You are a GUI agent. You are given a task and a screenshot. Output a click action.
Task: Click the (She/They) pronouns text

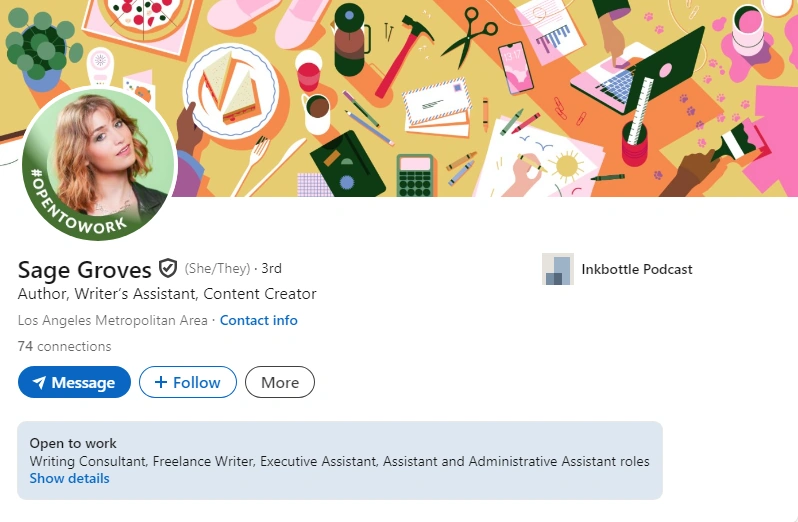(217, 269)
